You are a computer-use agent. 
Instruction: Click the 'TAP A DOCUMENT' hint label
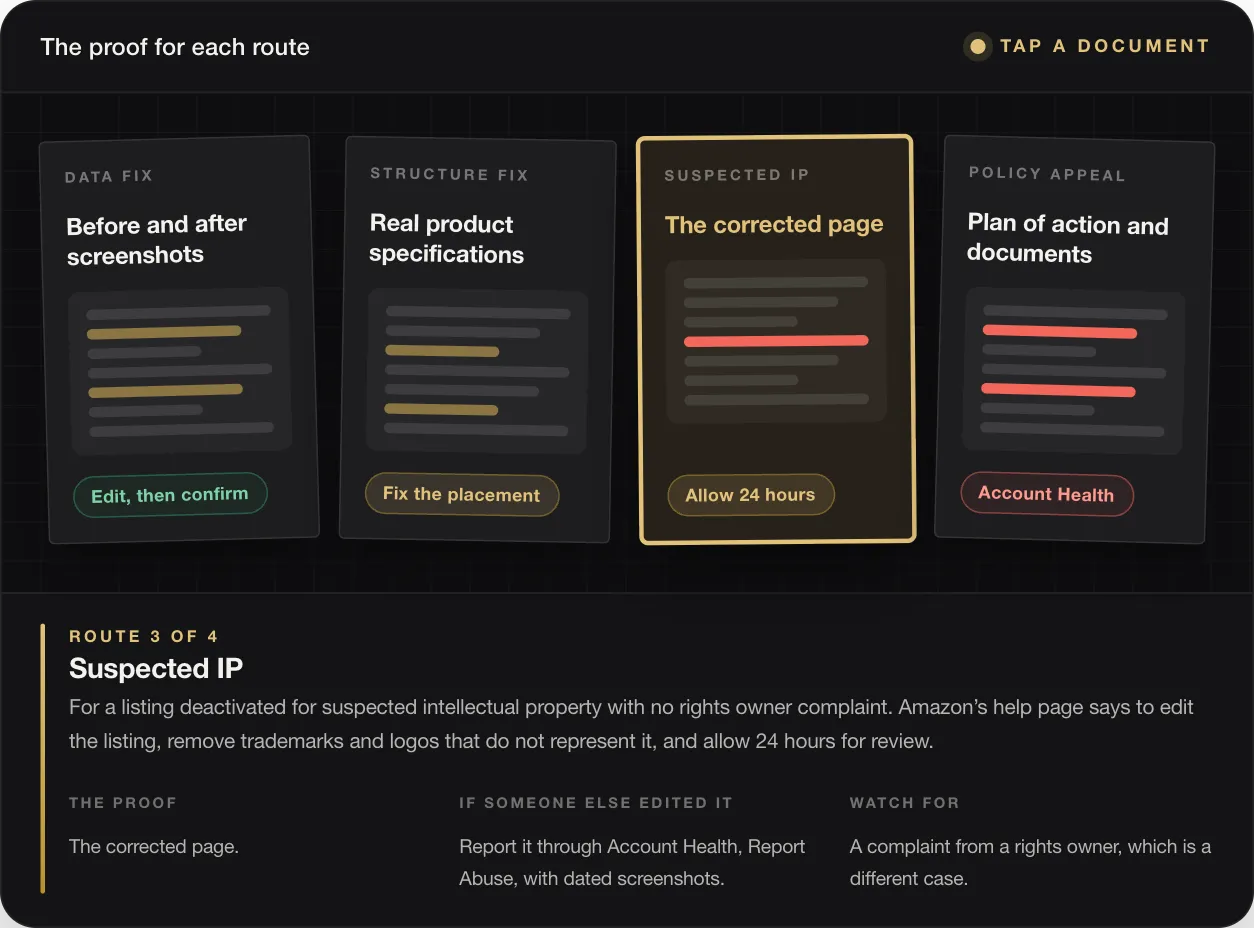pyautogui.click(x=1105, y=46)
